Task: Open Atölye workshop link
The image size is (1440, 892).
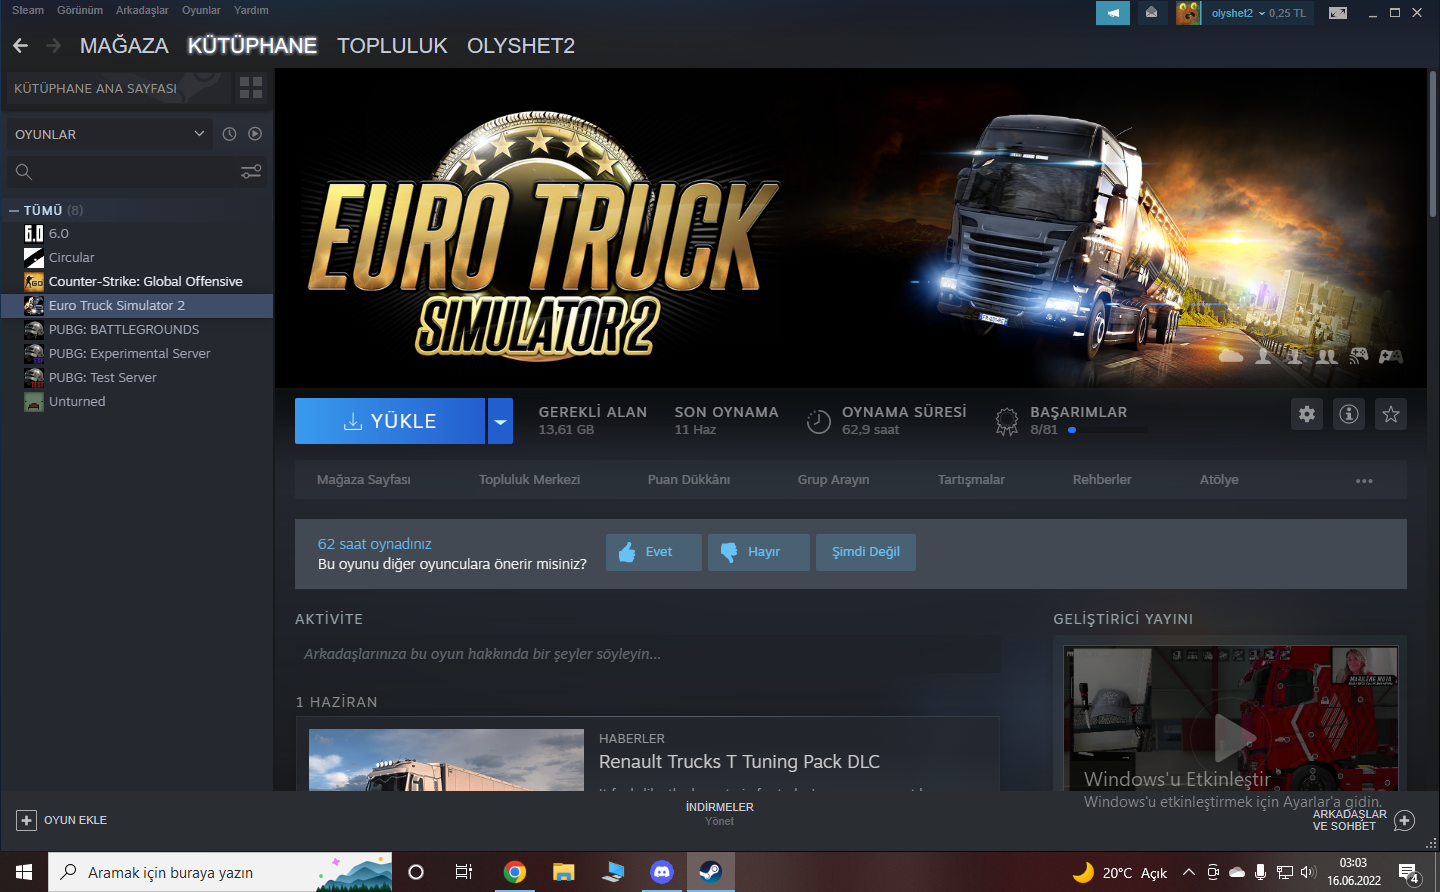Action: click(x=1219, y=480)
